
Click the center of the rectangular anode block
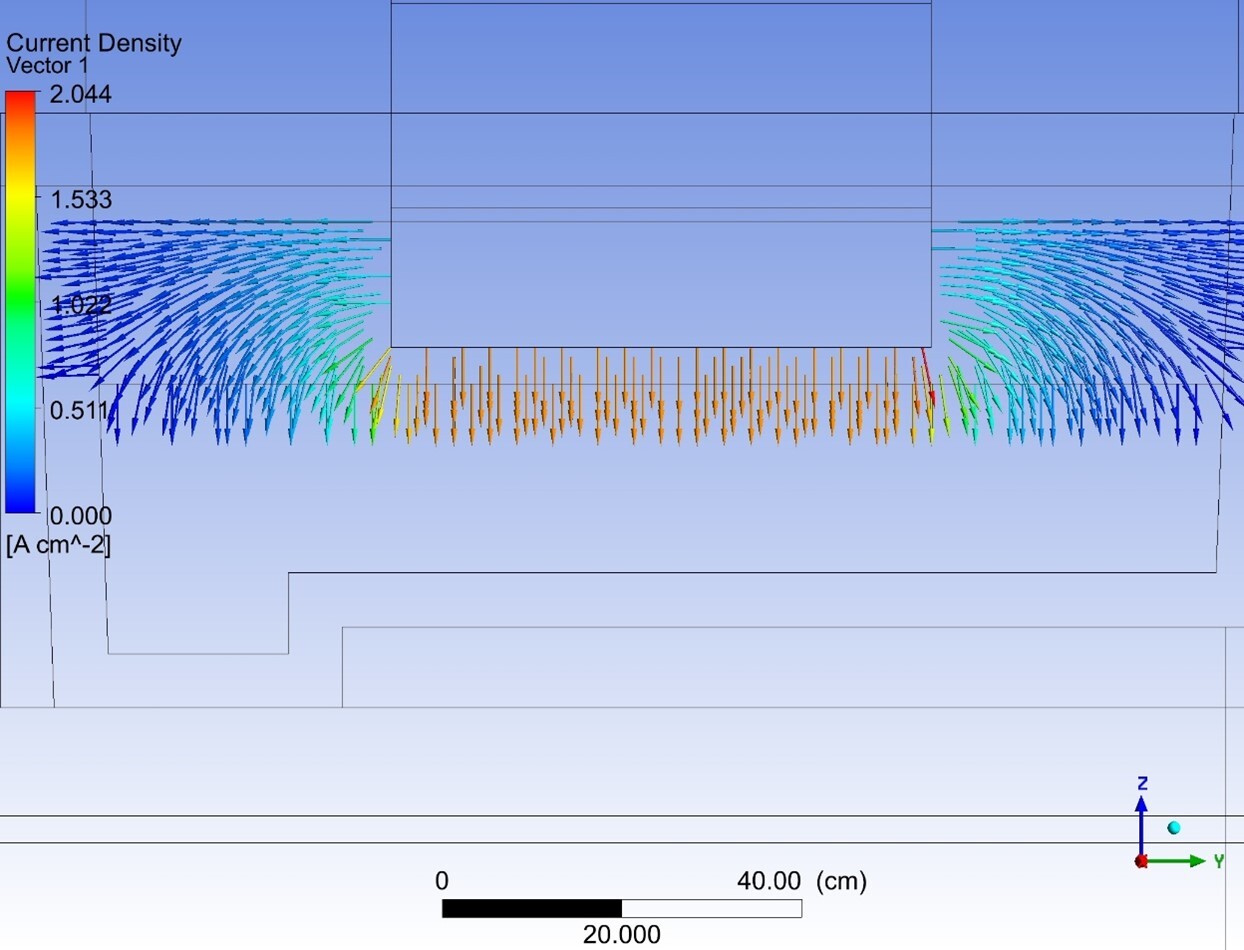click(661, 175)
